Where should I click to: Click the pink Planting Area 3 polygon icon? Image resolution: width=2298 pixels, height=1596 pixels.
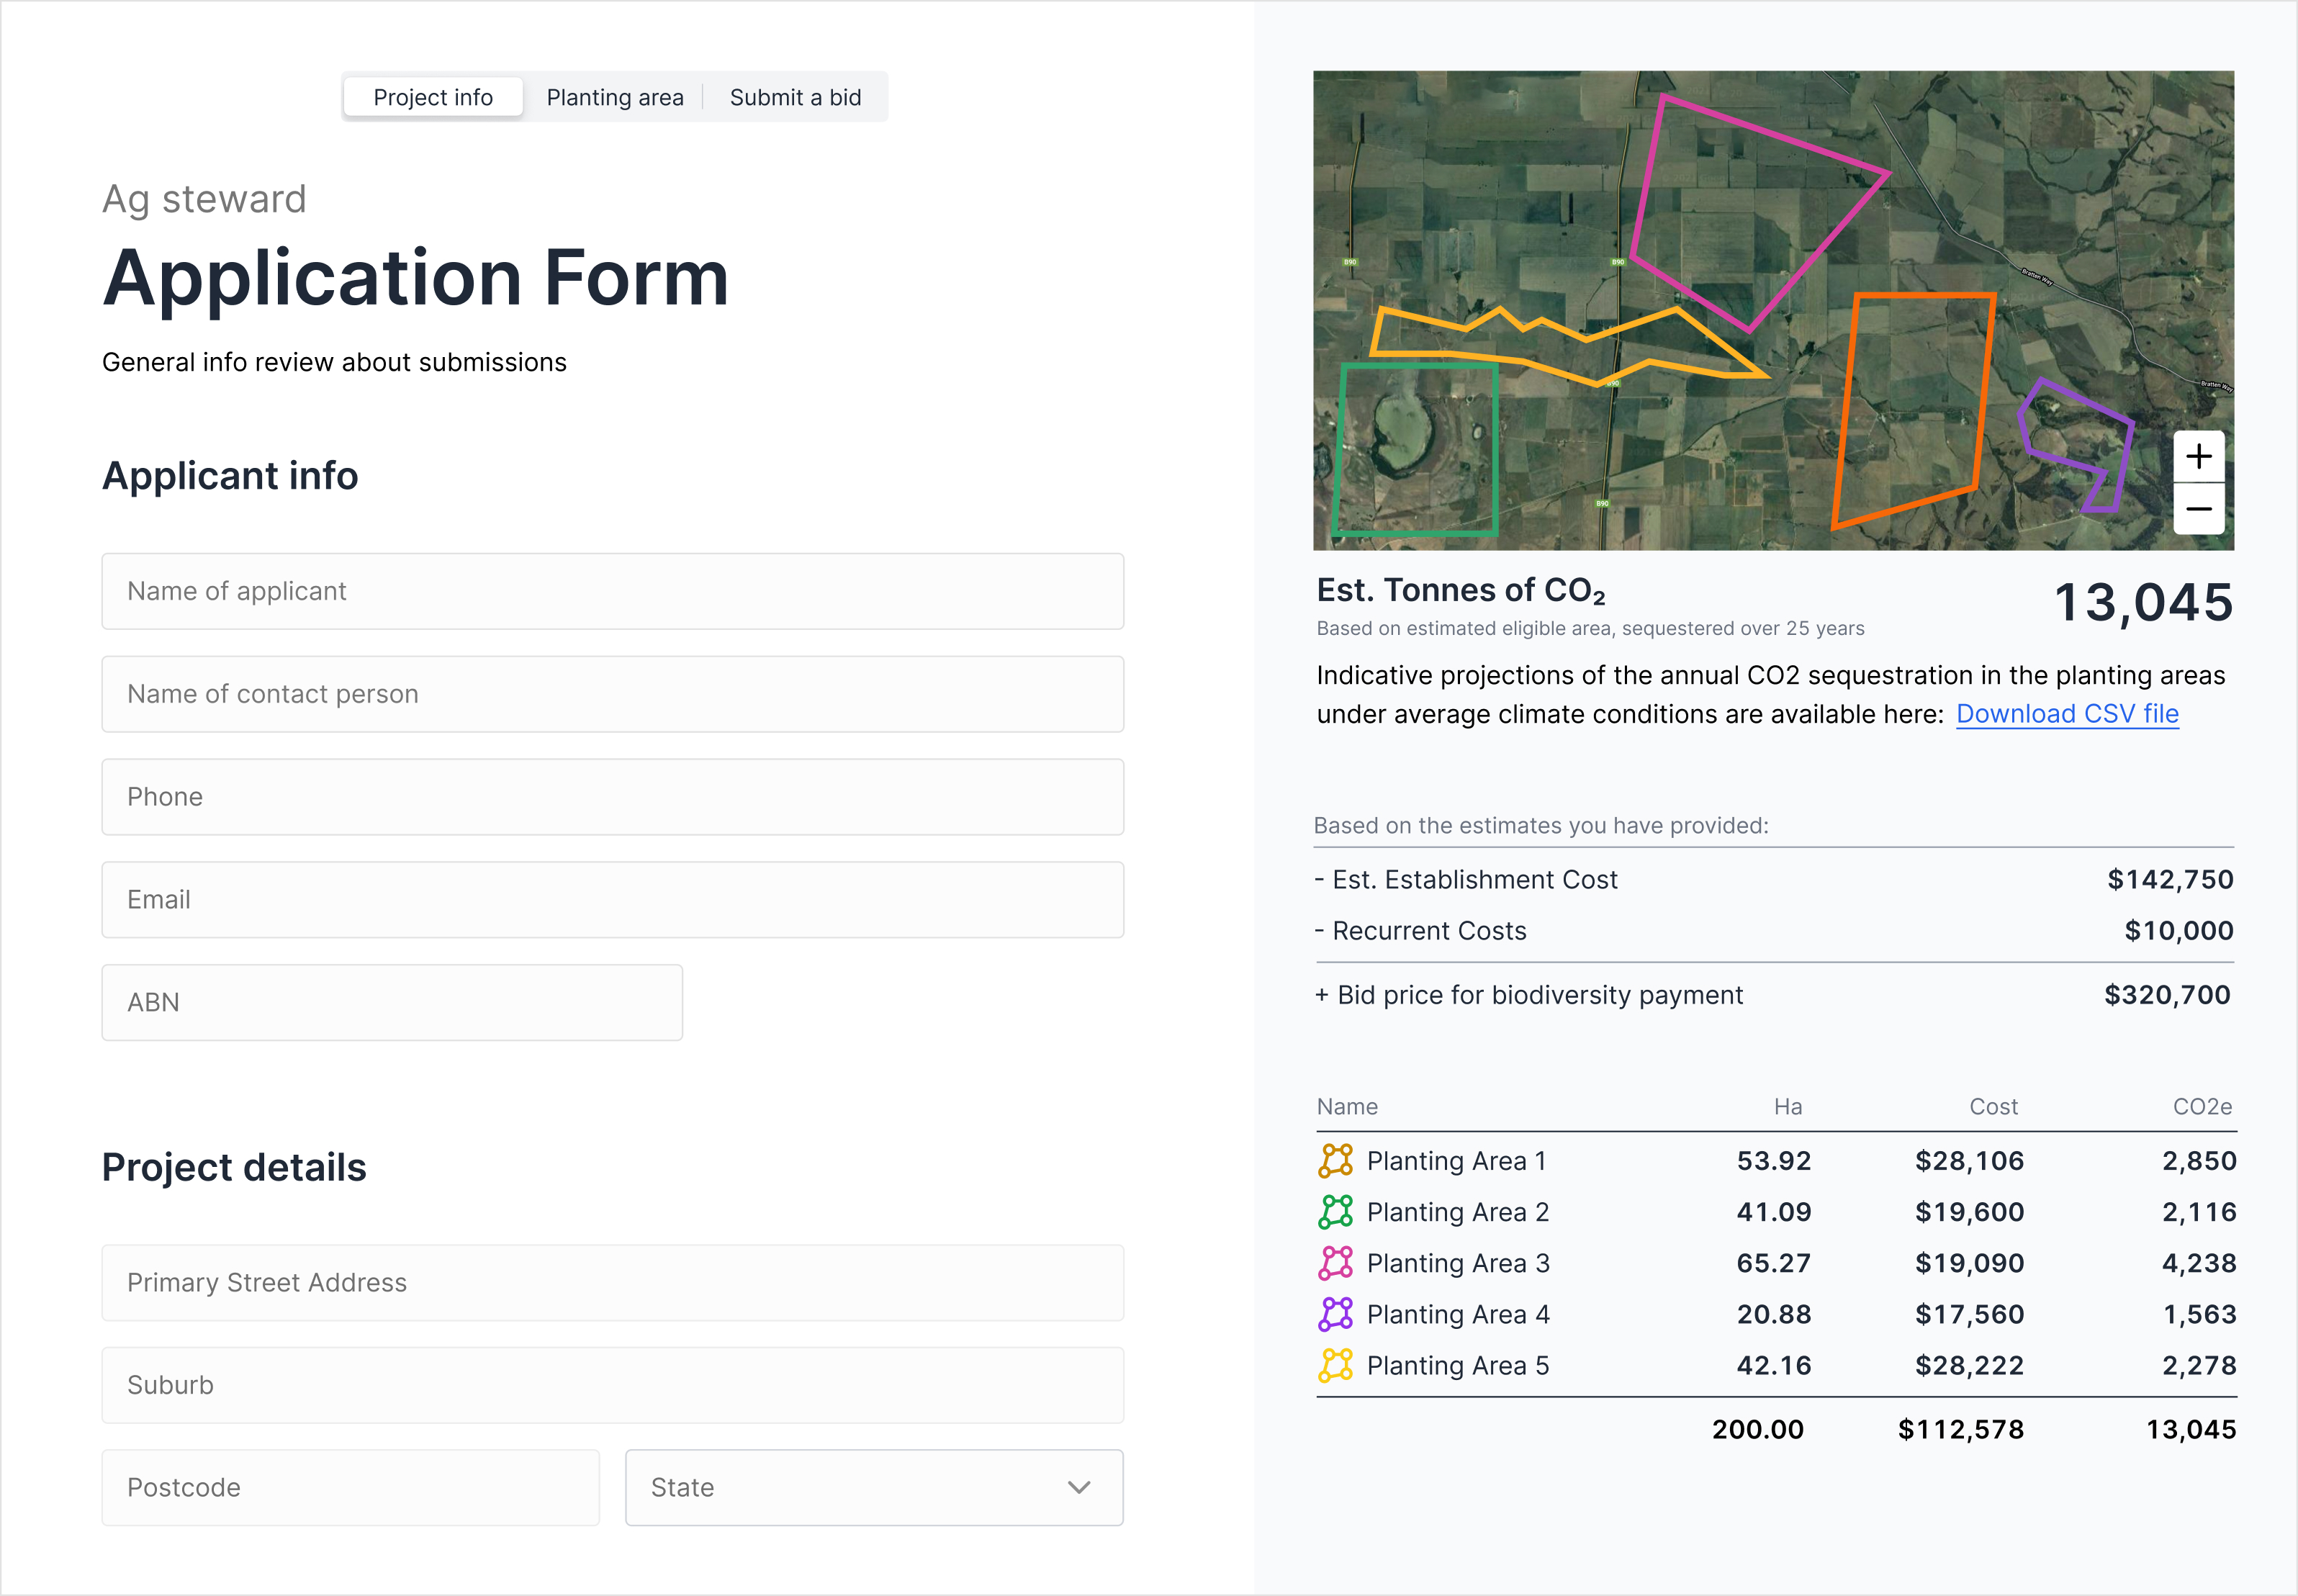(x=1335, y=1263)
